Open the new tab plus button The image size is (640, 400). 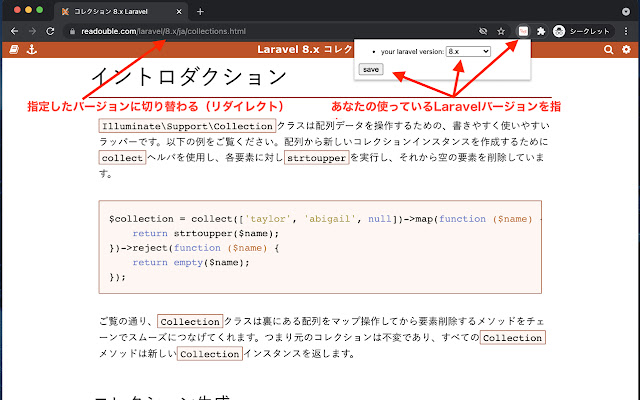click(x=200, y=11)
